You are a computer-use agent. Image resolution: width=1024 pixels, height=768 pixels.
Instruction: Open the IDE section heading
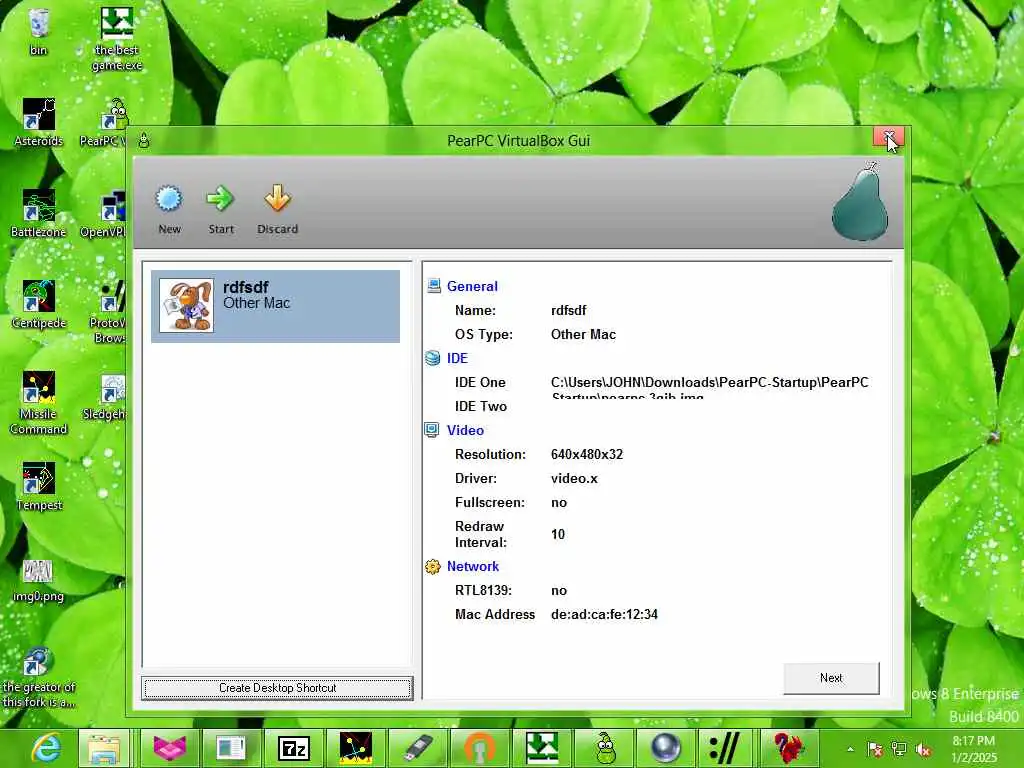pyautogui.click(x=457, y=358)
